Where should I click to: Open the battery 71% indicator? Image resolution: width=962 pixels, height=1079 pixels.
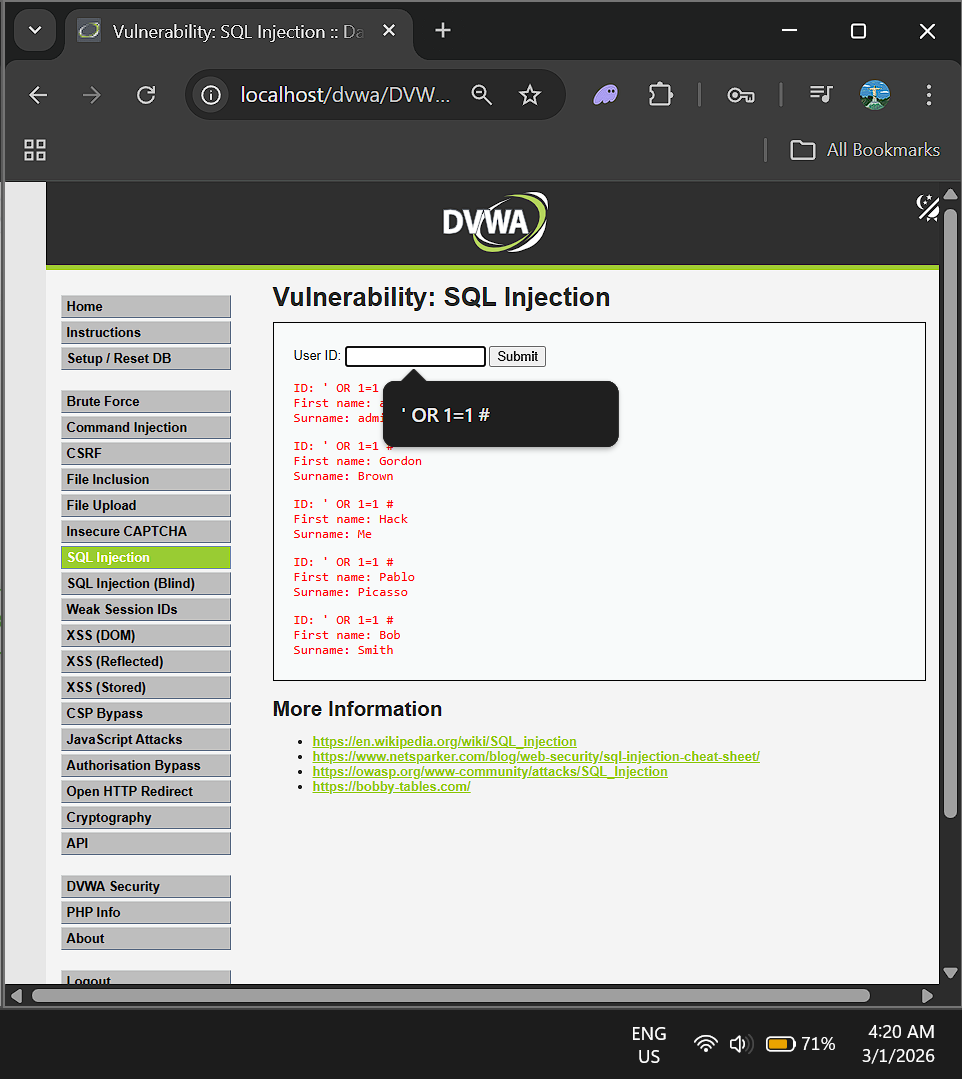tap(800, 1044)
